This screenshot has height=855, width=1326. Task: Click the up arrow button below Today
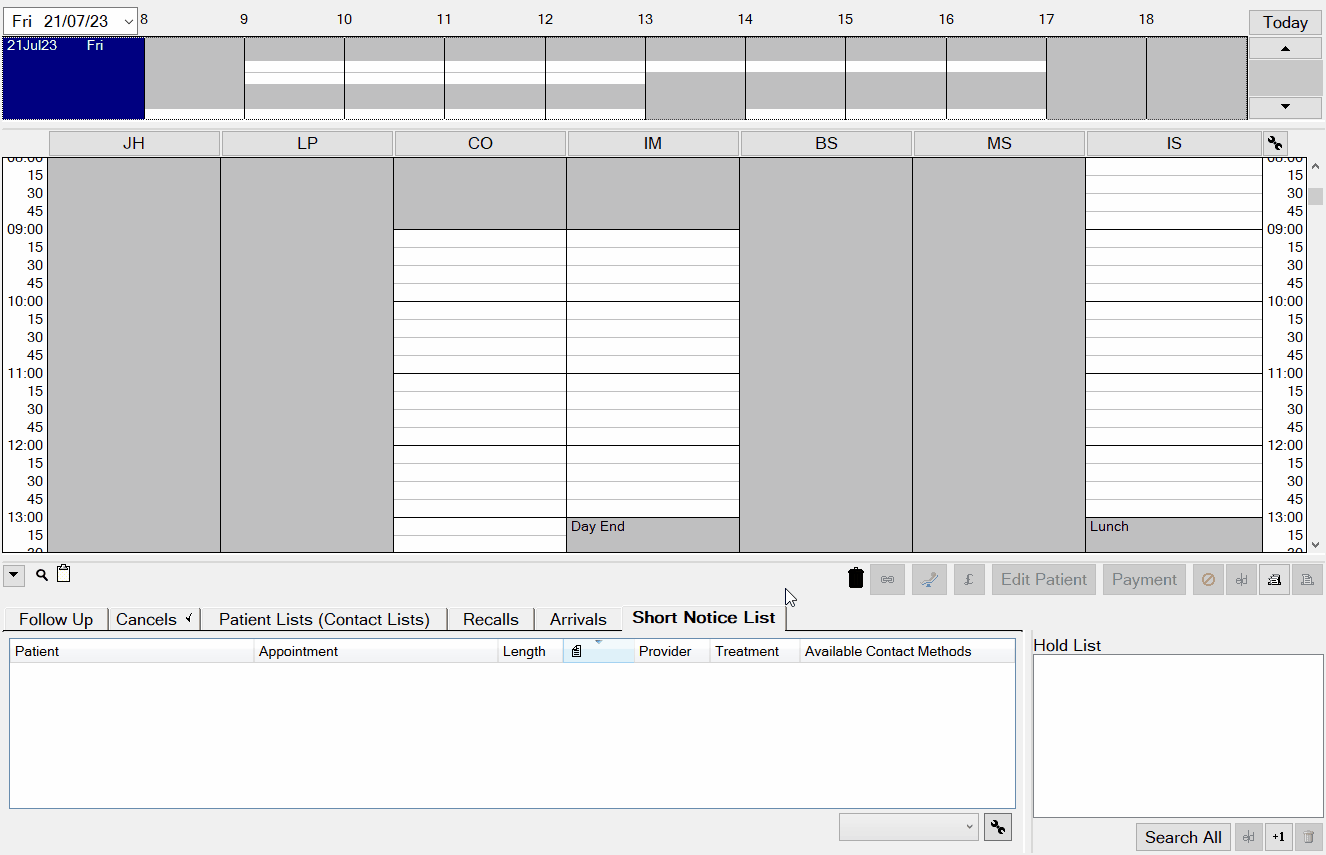(1284, 49)
